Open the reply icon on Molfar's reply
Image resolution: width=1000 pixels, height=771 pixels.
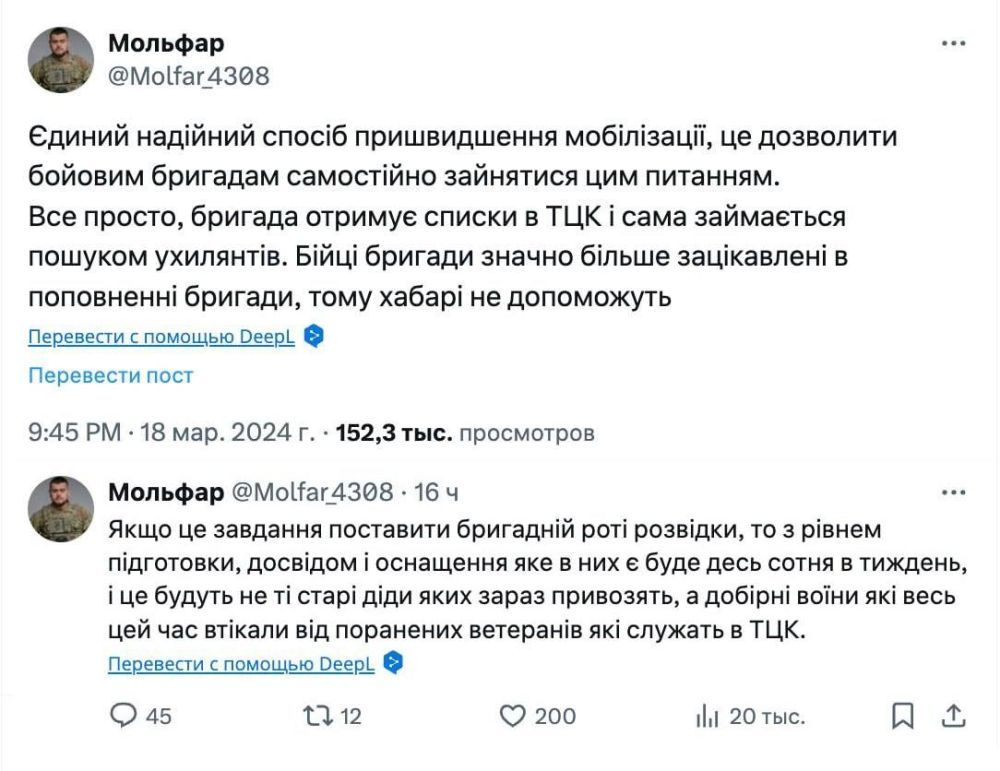122,716
